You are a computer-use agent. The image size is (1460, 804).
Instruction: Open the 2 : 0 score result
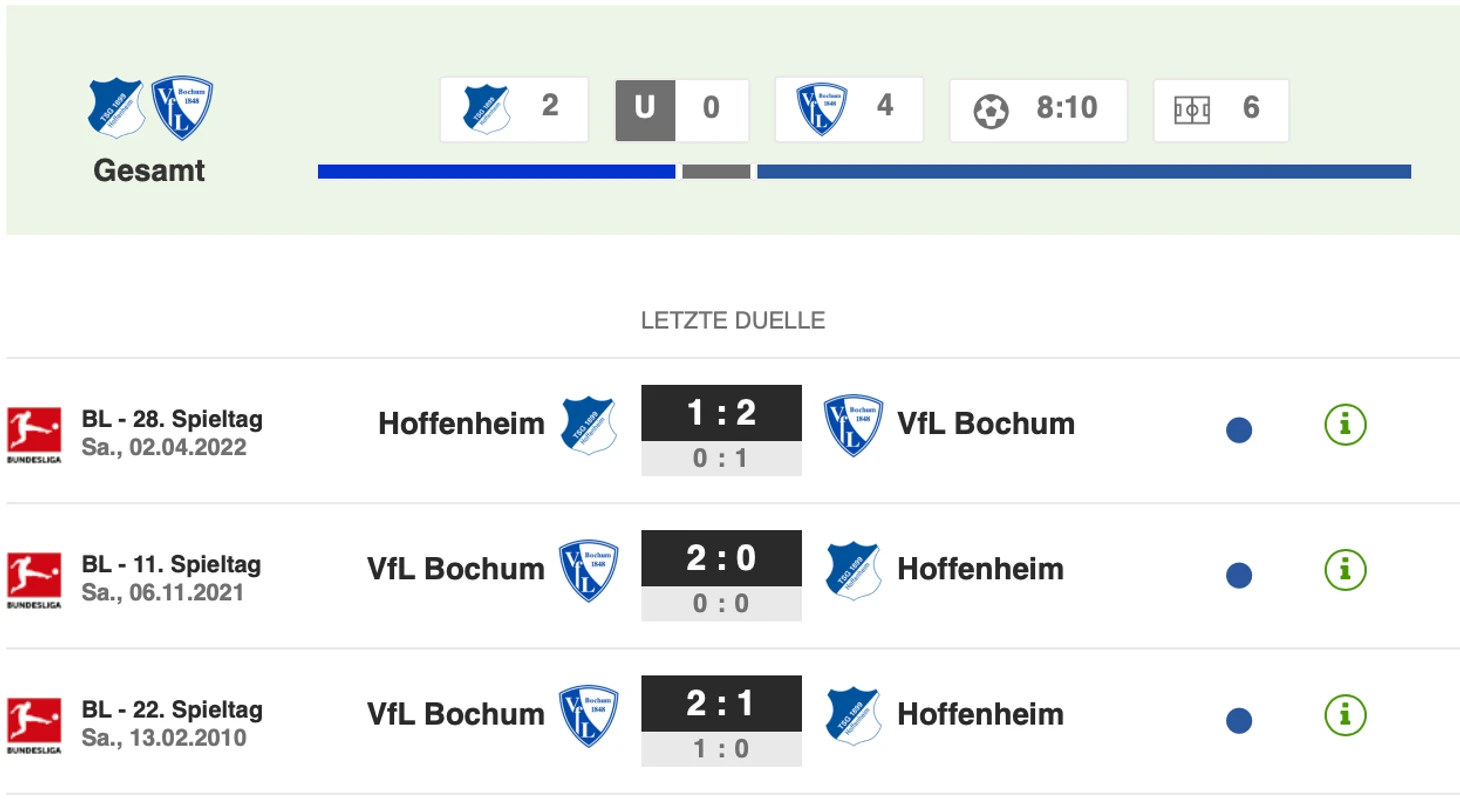click(x=721, y=557)
